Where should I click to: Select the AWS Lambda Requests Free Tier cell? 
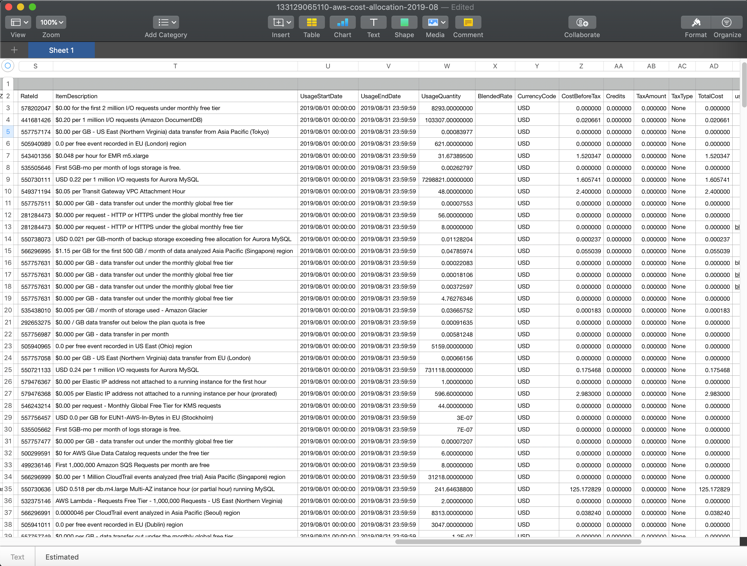tap(175, 501)
